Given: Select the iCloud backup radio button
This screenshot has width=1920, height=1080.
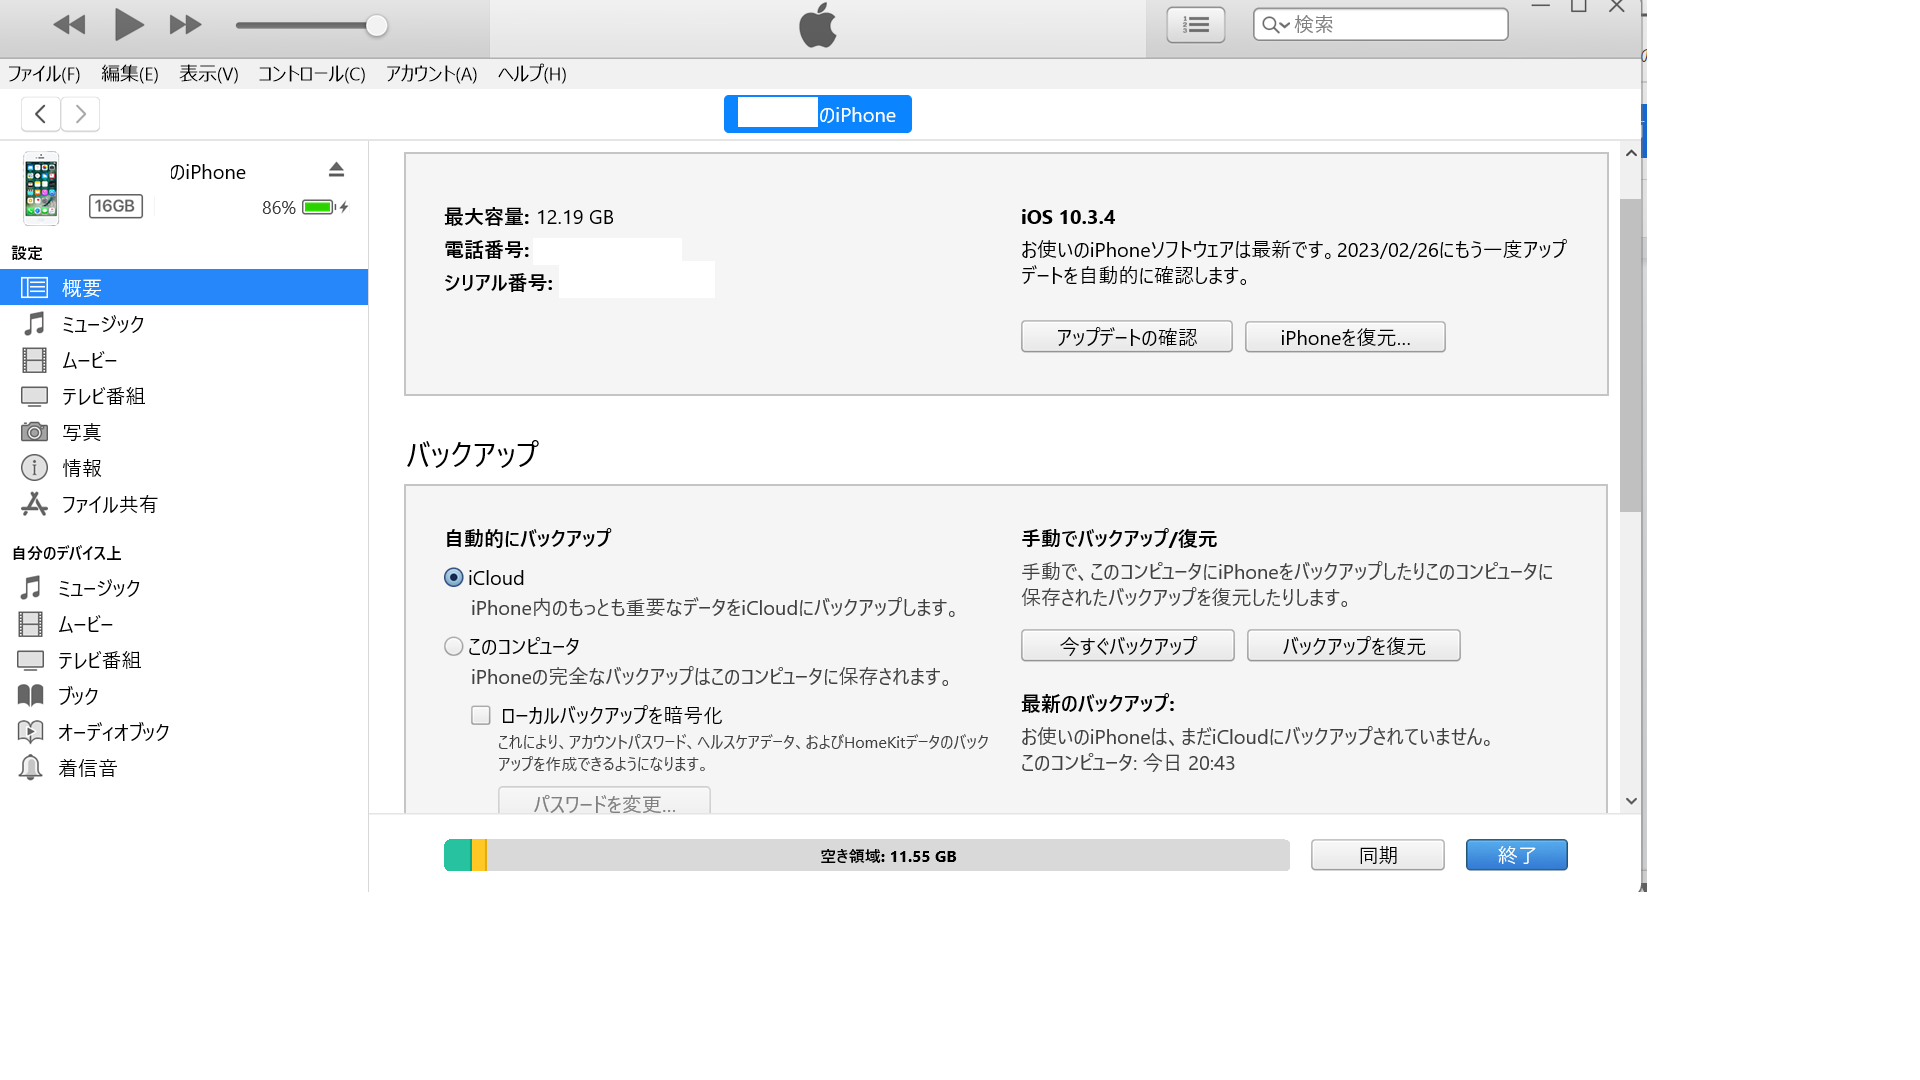Looking at the screenshot, I should click(454, 577).
